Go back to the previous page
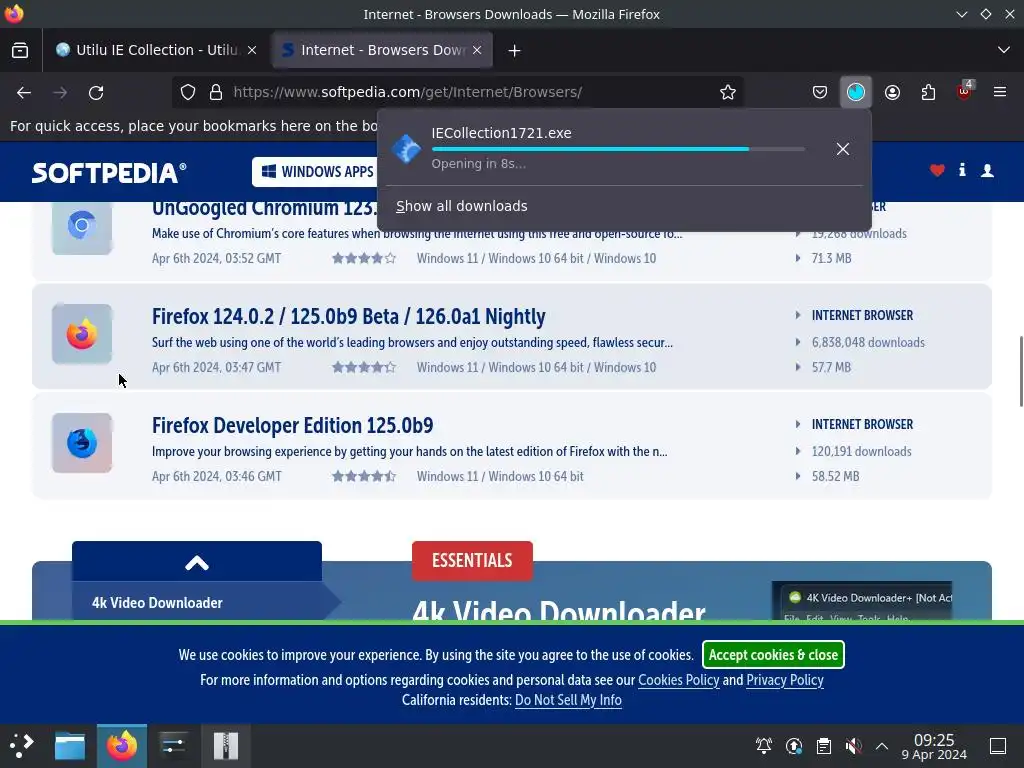Image resolution: width=1024 pixels, height=768 pixels. (x=24, y=93)
